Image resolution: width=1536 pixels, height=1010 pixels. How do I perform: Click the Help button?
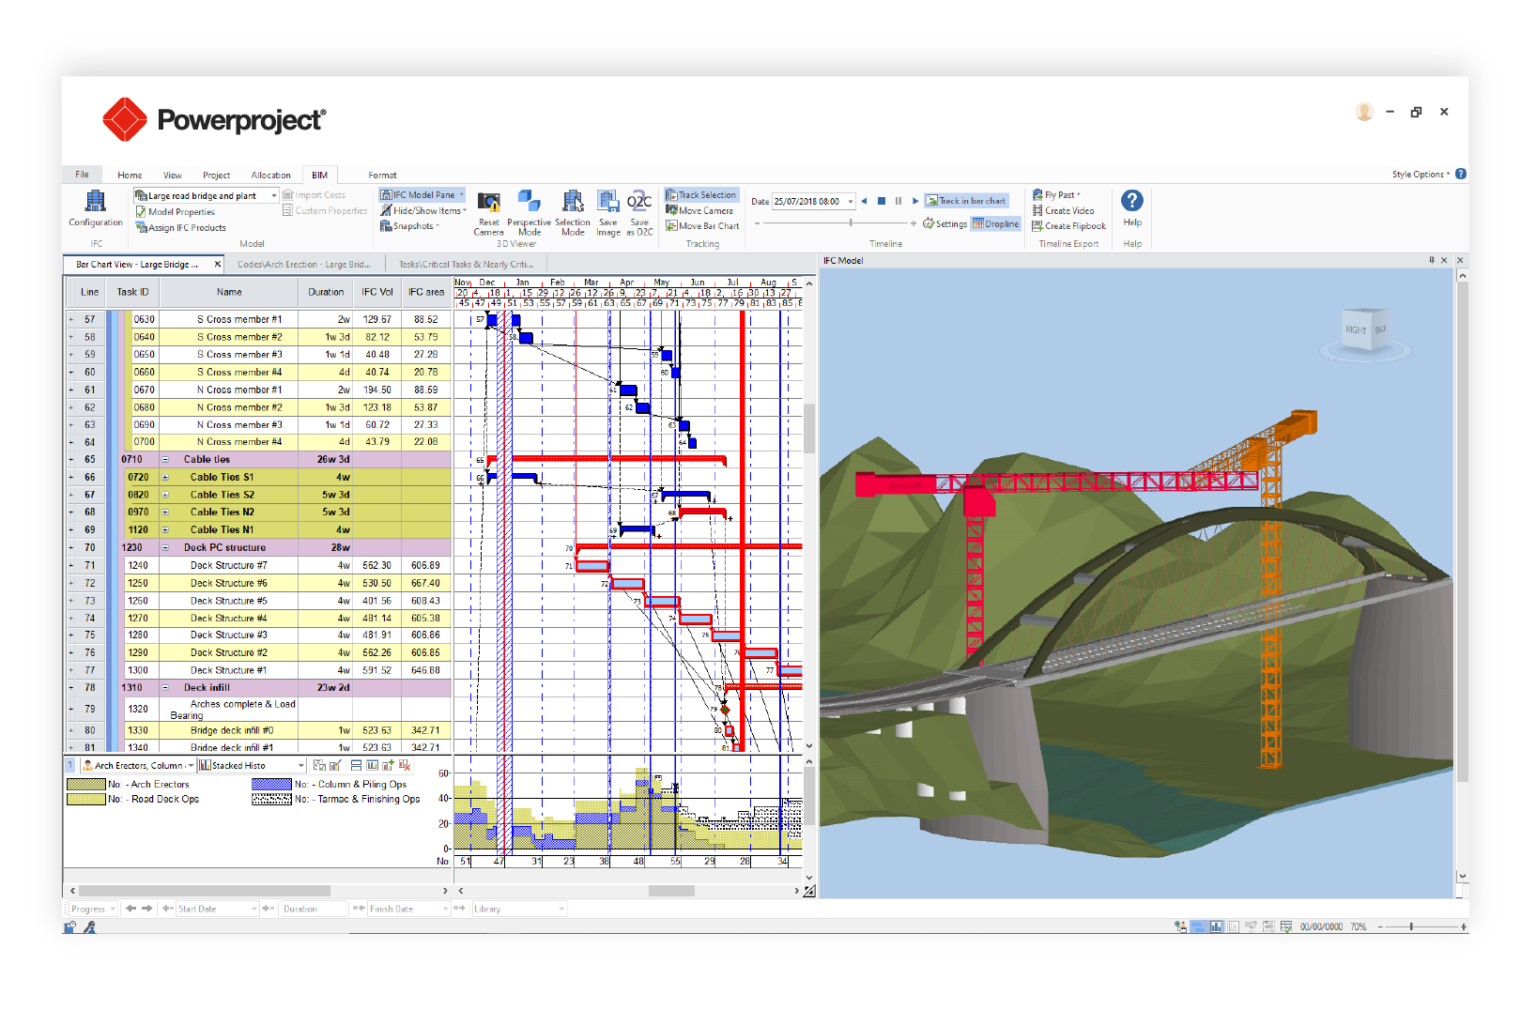click(1131, 210)
